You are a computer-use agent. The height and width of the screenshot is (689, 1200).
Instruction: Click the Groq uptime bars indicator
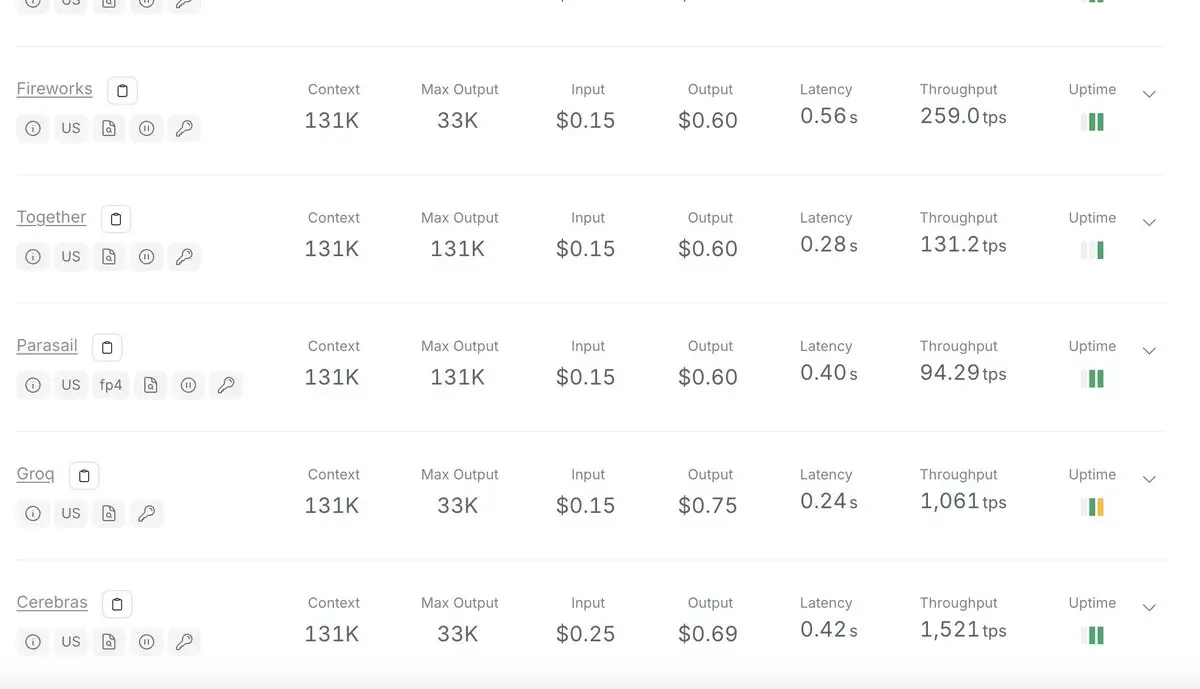[1092, 507]
